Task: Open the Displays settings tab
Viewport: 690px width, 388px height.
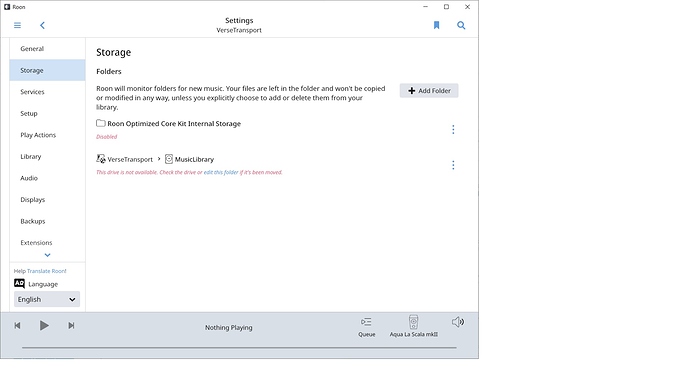Action: [x=48, y=199]
